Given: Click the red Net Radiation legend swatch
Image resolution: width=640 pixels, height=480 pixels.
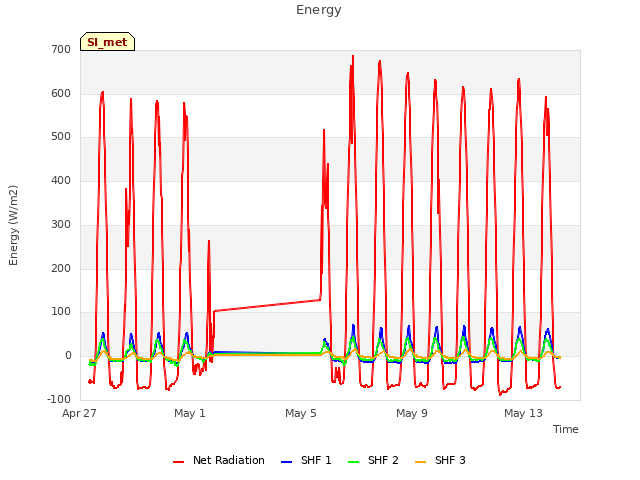Looking at the screenshot, I should click(x=178, y=462).
